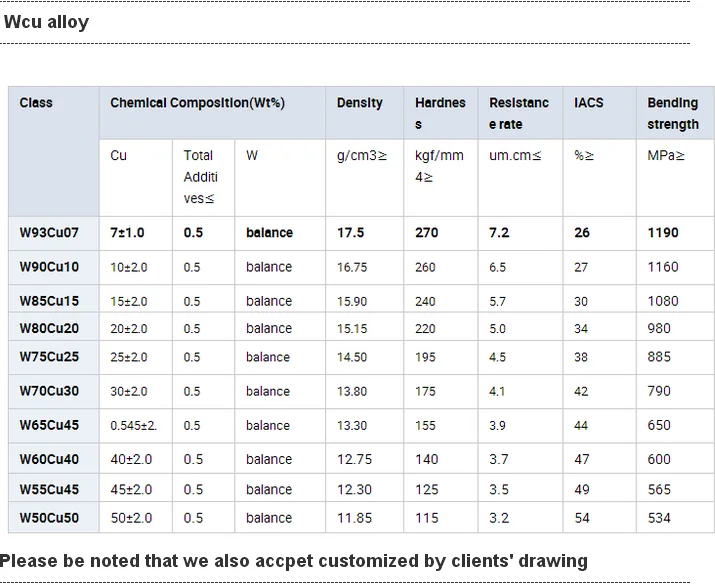Click the W70Cu30 row label
This screenshot has height=585, width=715.
[49, 392]
